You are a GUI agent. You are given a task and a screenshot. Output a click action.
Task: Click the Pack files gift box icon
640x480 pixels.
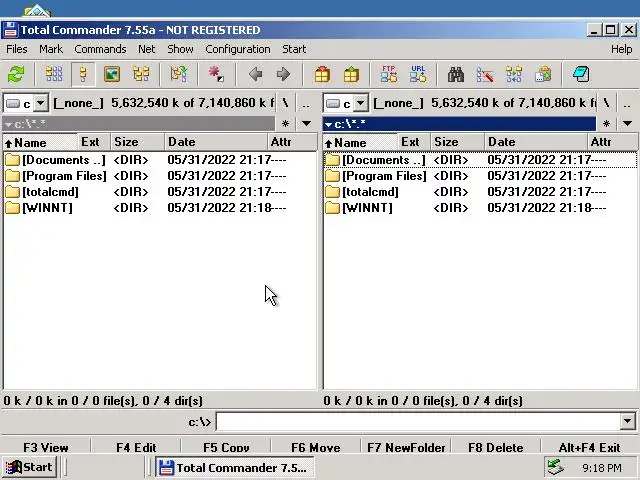pos(322,75)
